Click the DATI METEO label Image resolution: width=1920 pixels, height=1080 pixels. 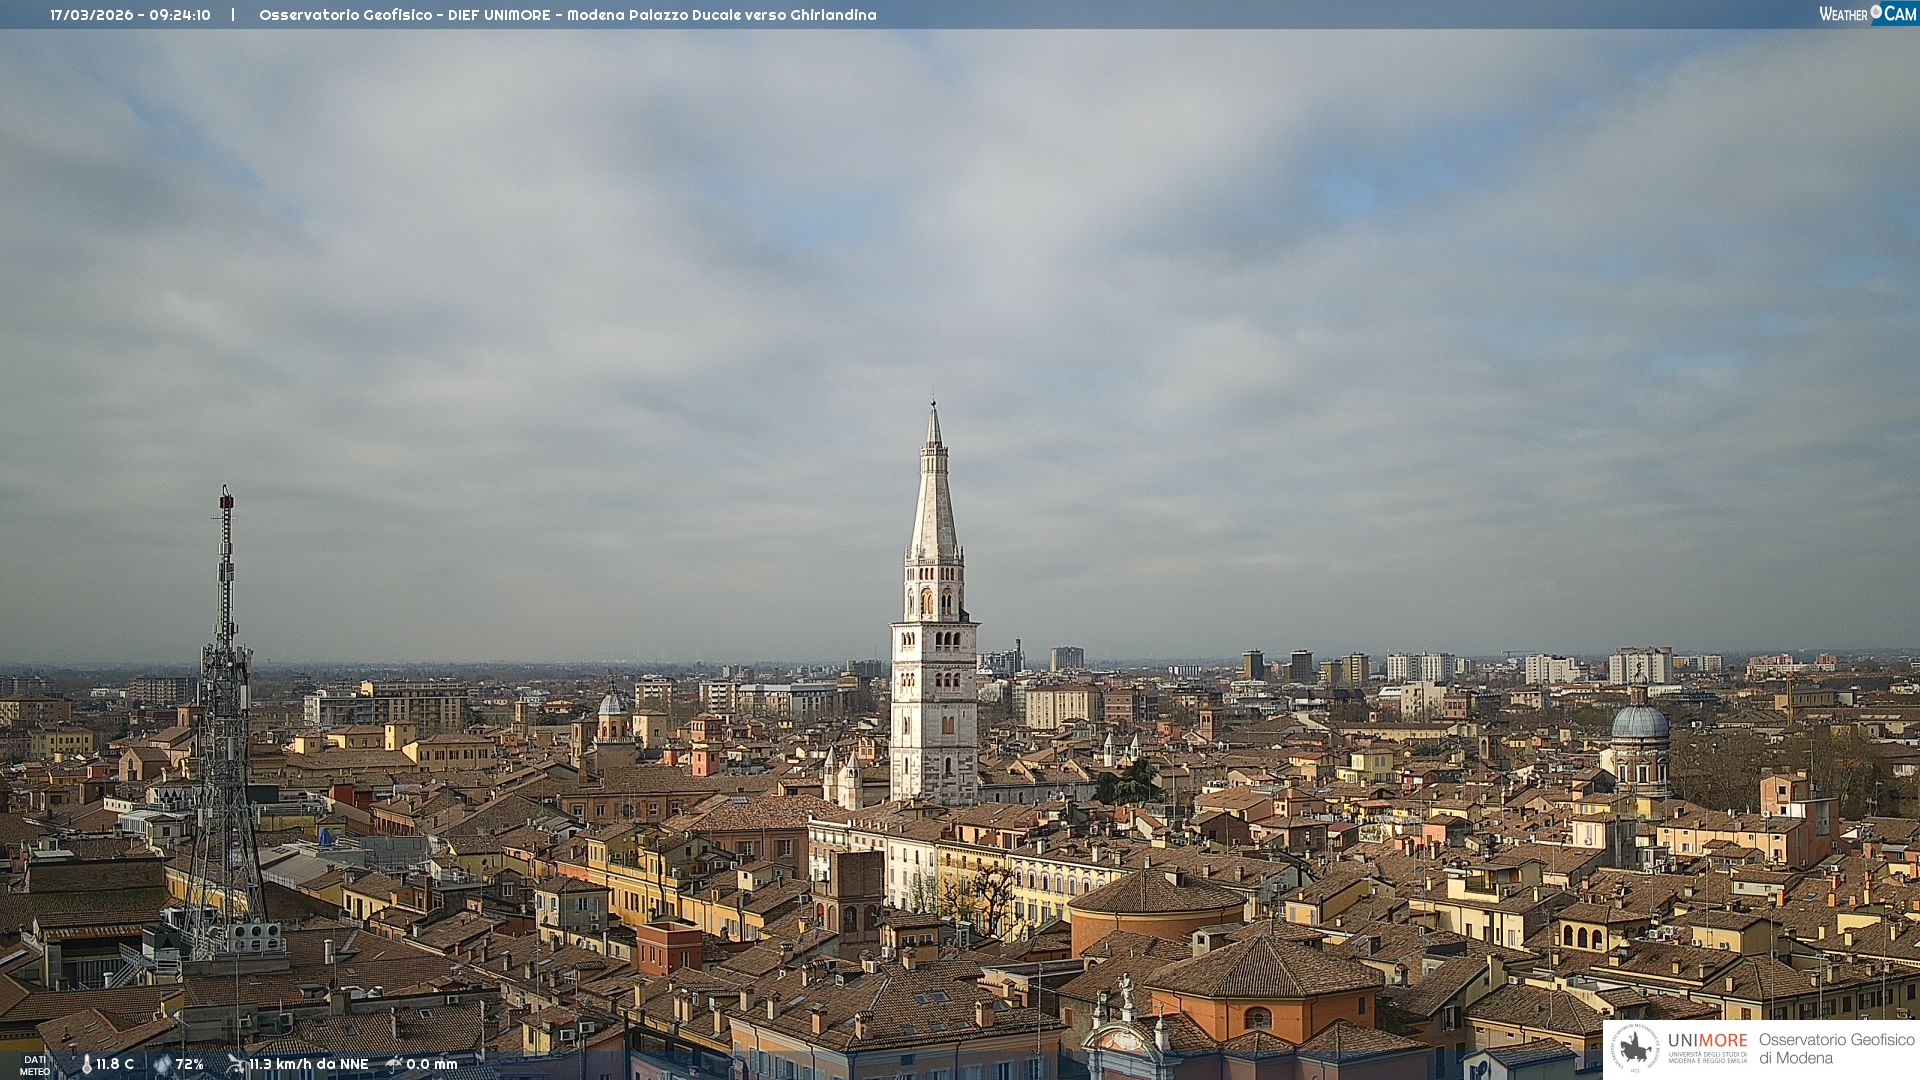(35, 1065)
